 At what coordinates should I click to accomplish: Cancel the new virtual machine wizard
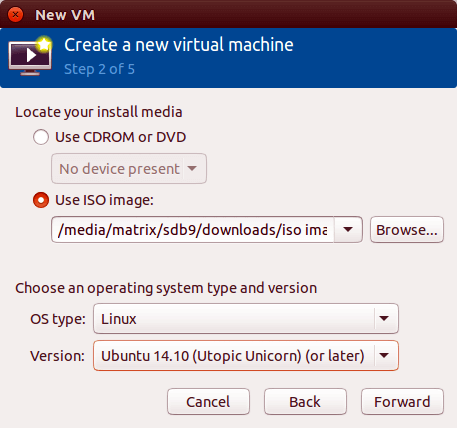tap(208, 402)
